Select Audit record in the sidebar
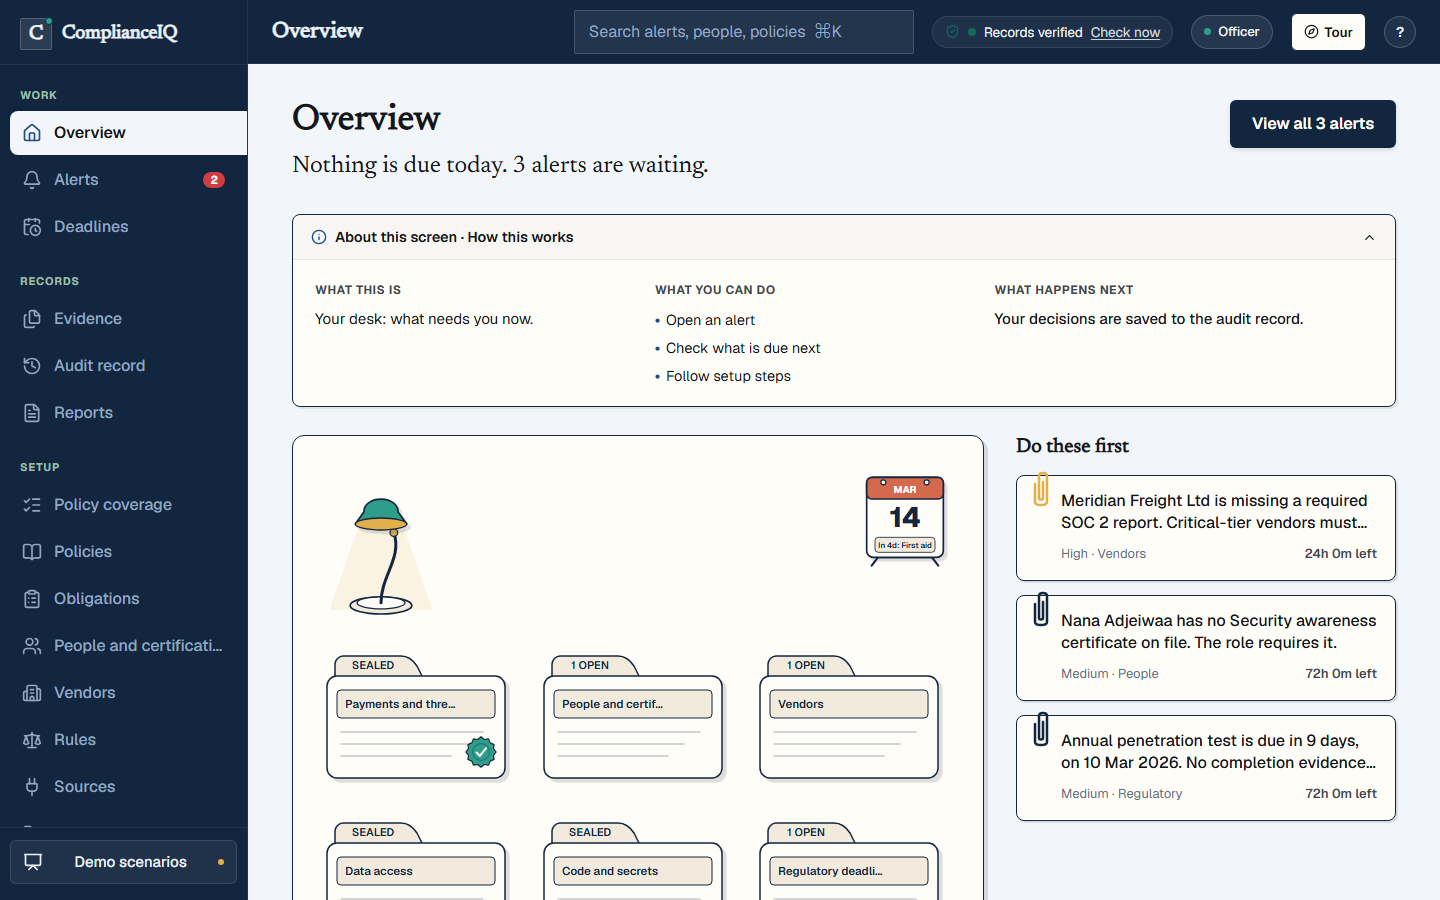 pos(128,366)
